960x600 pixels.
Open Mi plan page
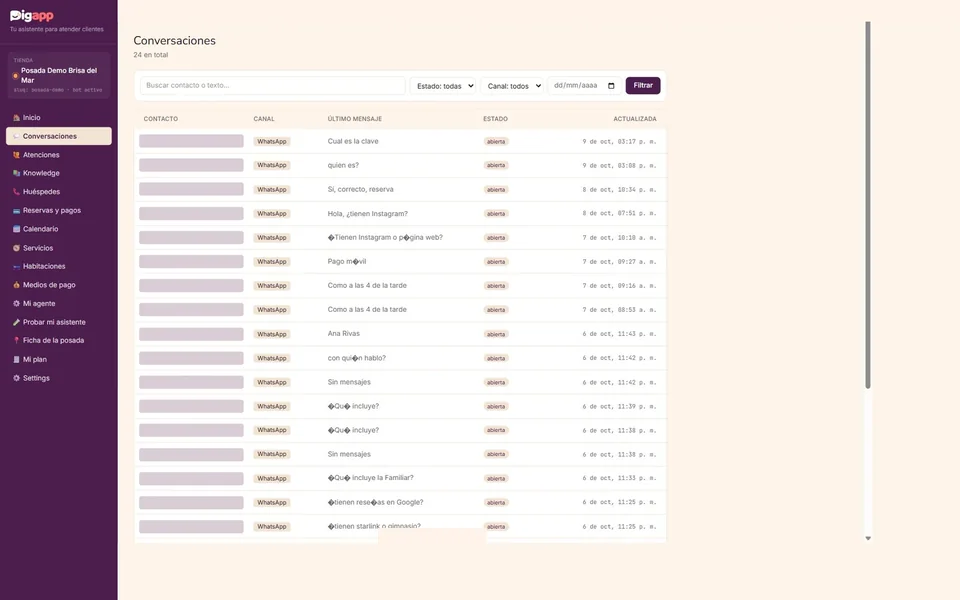pos(59,359)
